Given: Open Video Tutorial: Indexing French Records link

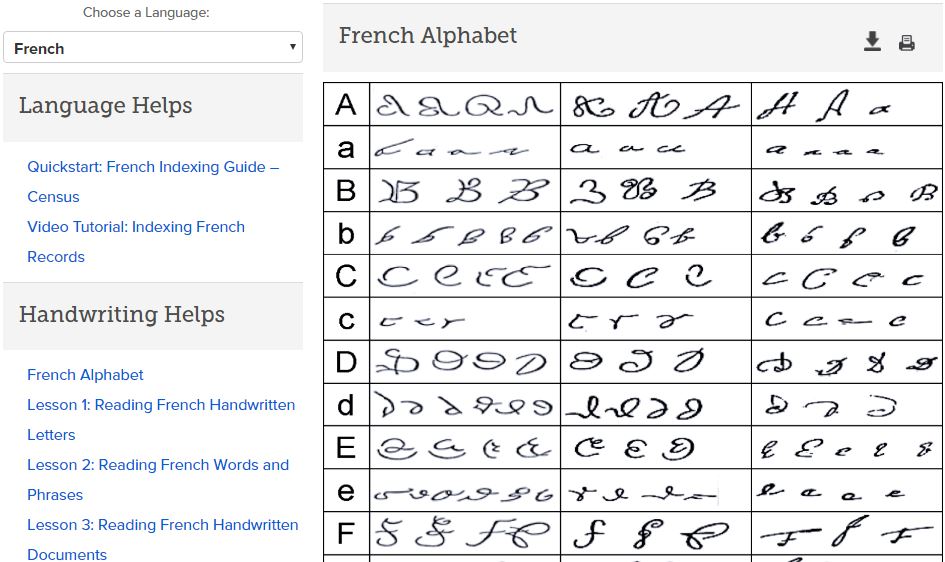Looking at the screenshot, I should click(136, 242).
